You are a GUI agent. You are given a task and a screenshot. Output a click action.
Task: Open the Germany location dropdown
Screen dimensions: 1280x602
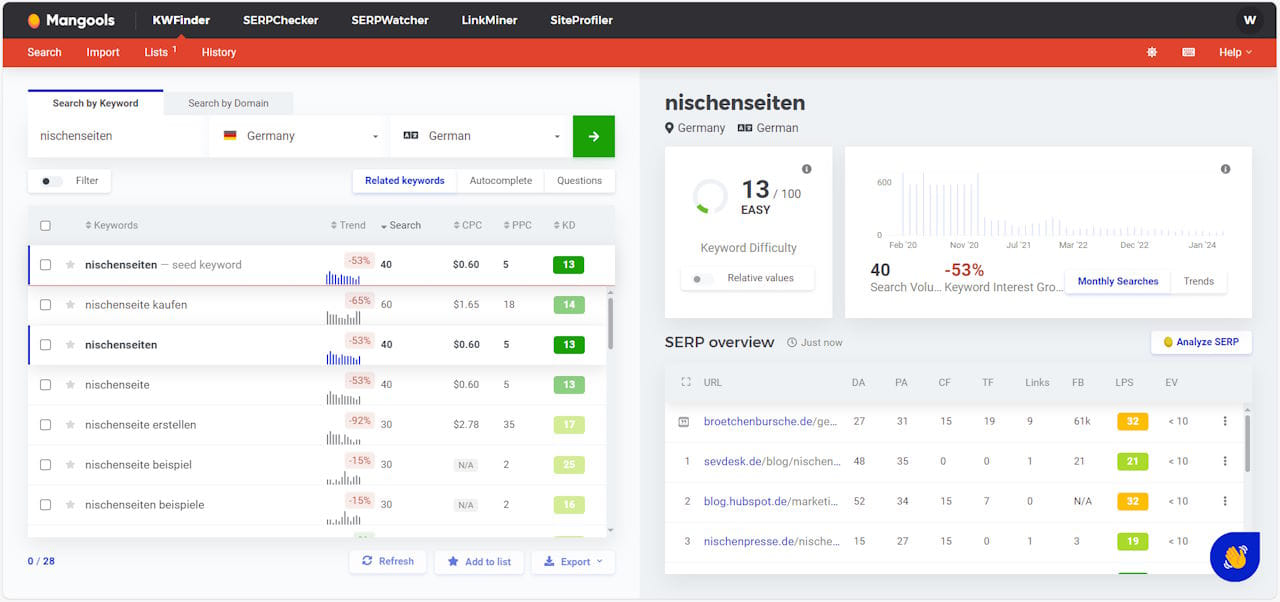(301, 136)
